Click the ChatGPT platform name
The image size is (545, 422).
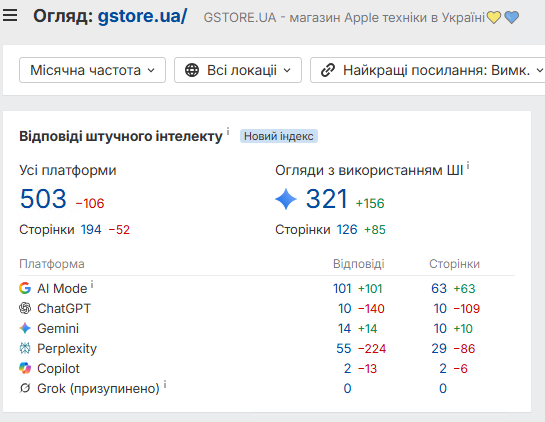pyautogui.click(x=64, y=309)
